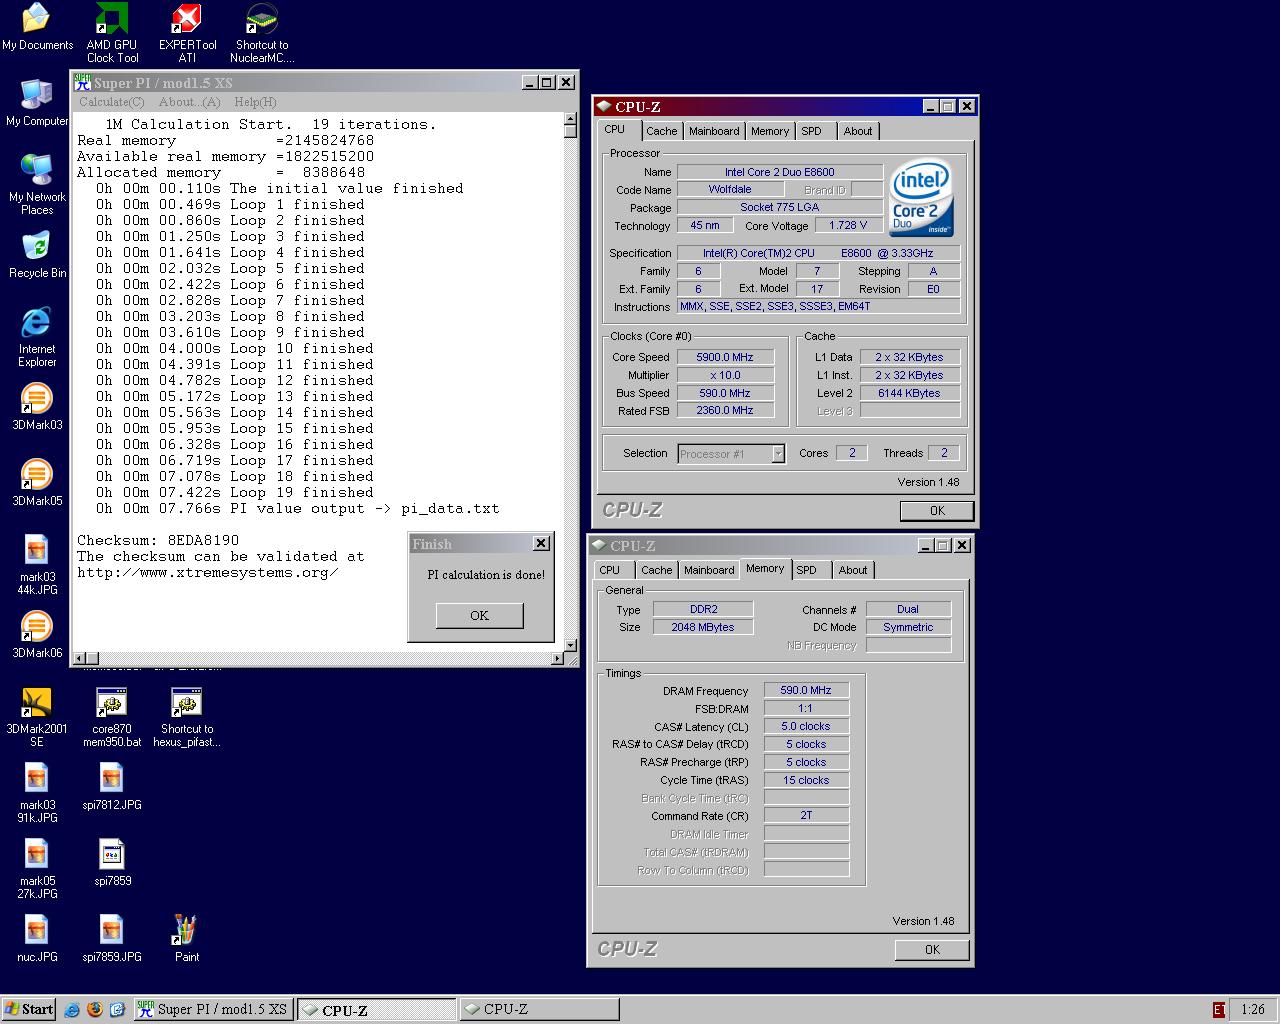Launch 3DMark03 shortcut
1280x1024 pixels.
pos(37,407)
